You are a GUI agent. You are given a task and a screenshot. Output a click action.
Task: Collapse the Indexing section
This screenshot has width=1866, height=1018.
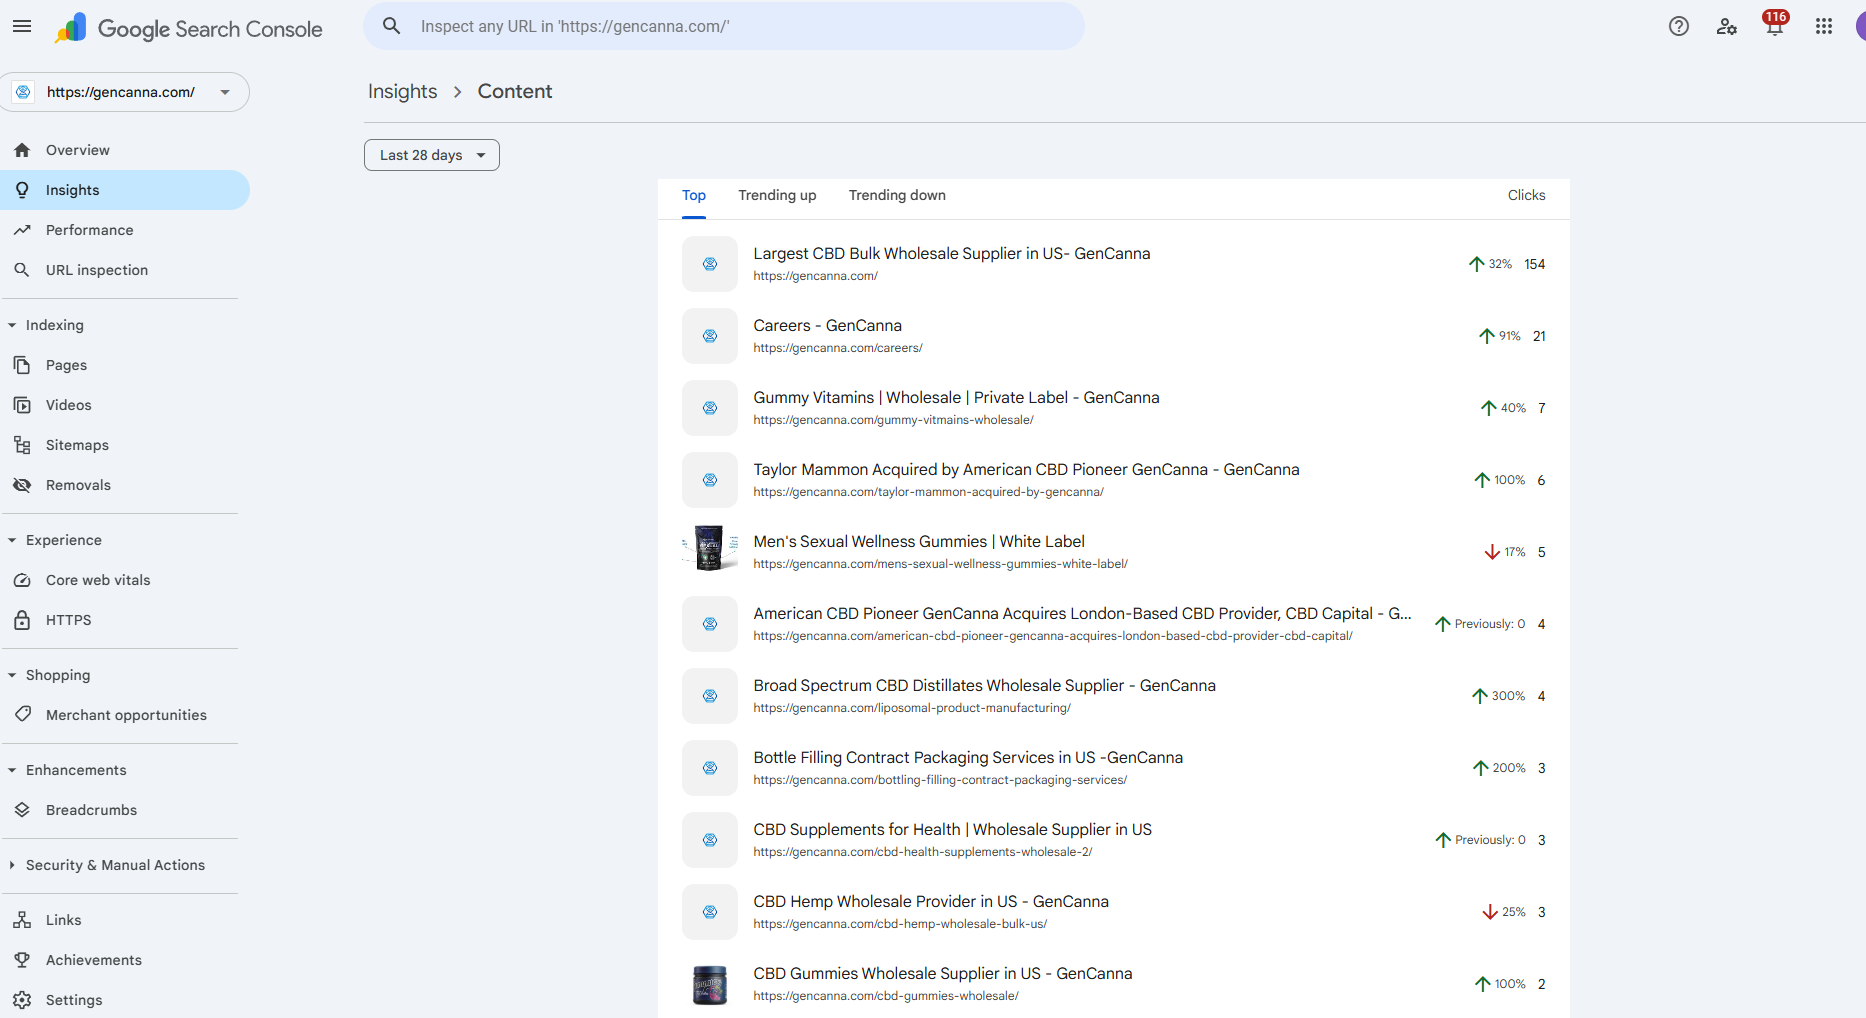tap(12, 325)
